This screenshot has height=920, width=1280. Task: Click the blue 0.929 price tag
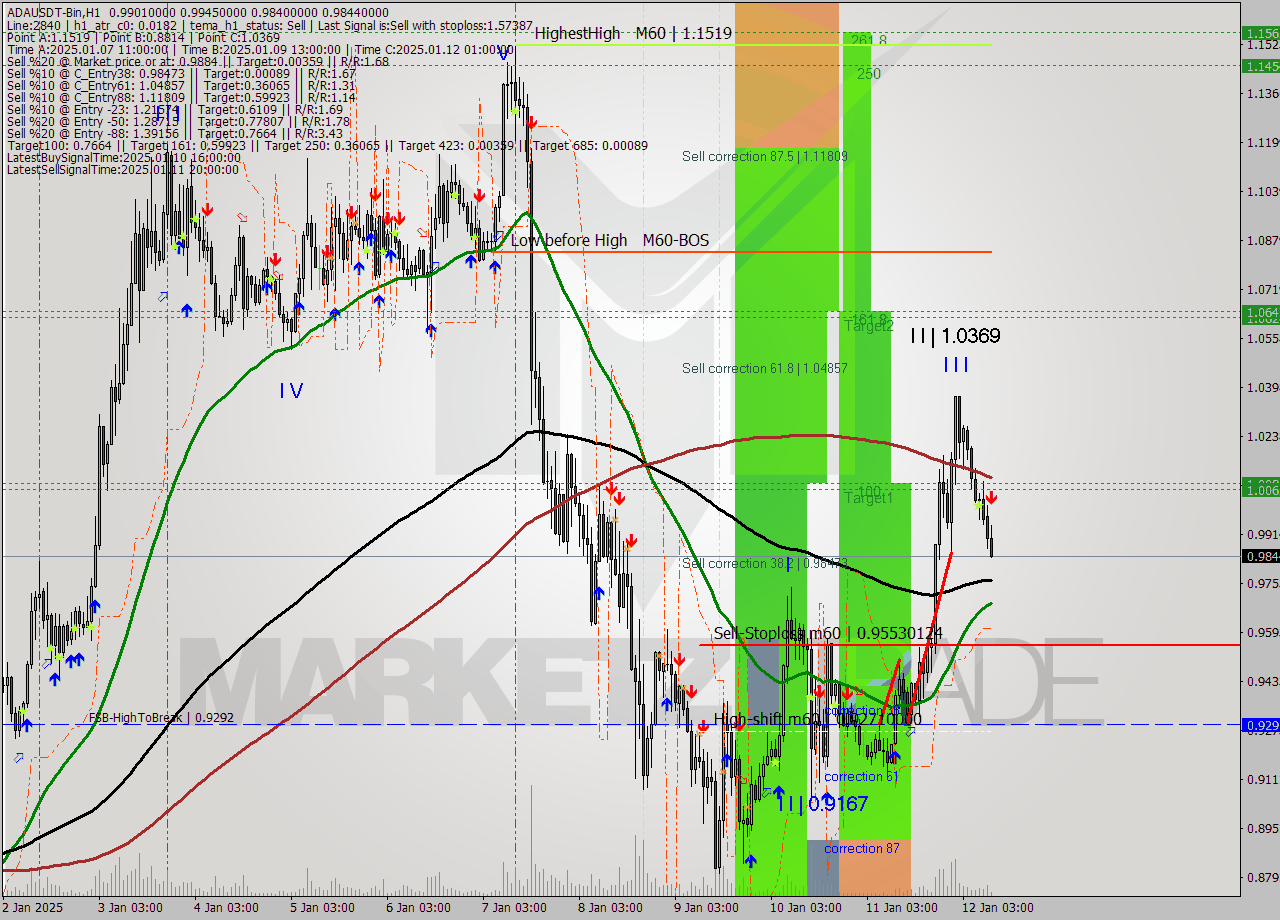pyautogui.click(x=1260, y=724)
